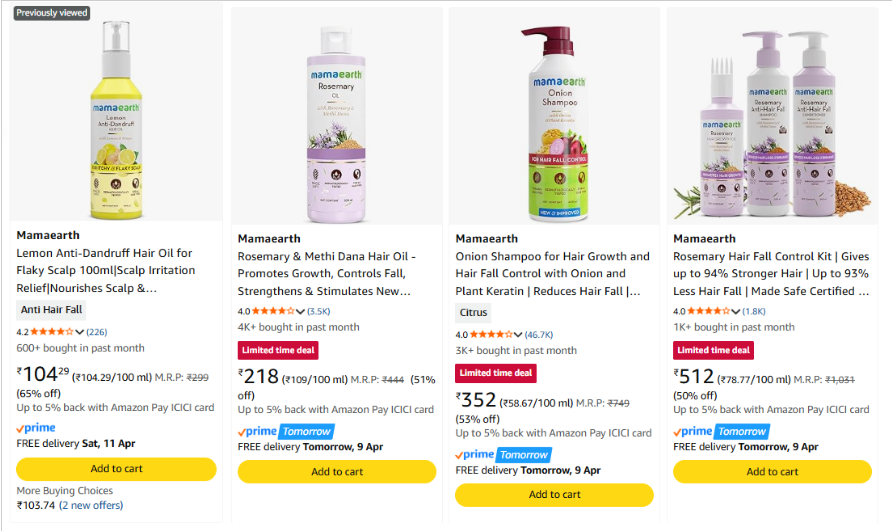Expand rating popover for Lemon Anti-Dandruff Hair Oil
The image size is (892, 531).
click(80, 332)
